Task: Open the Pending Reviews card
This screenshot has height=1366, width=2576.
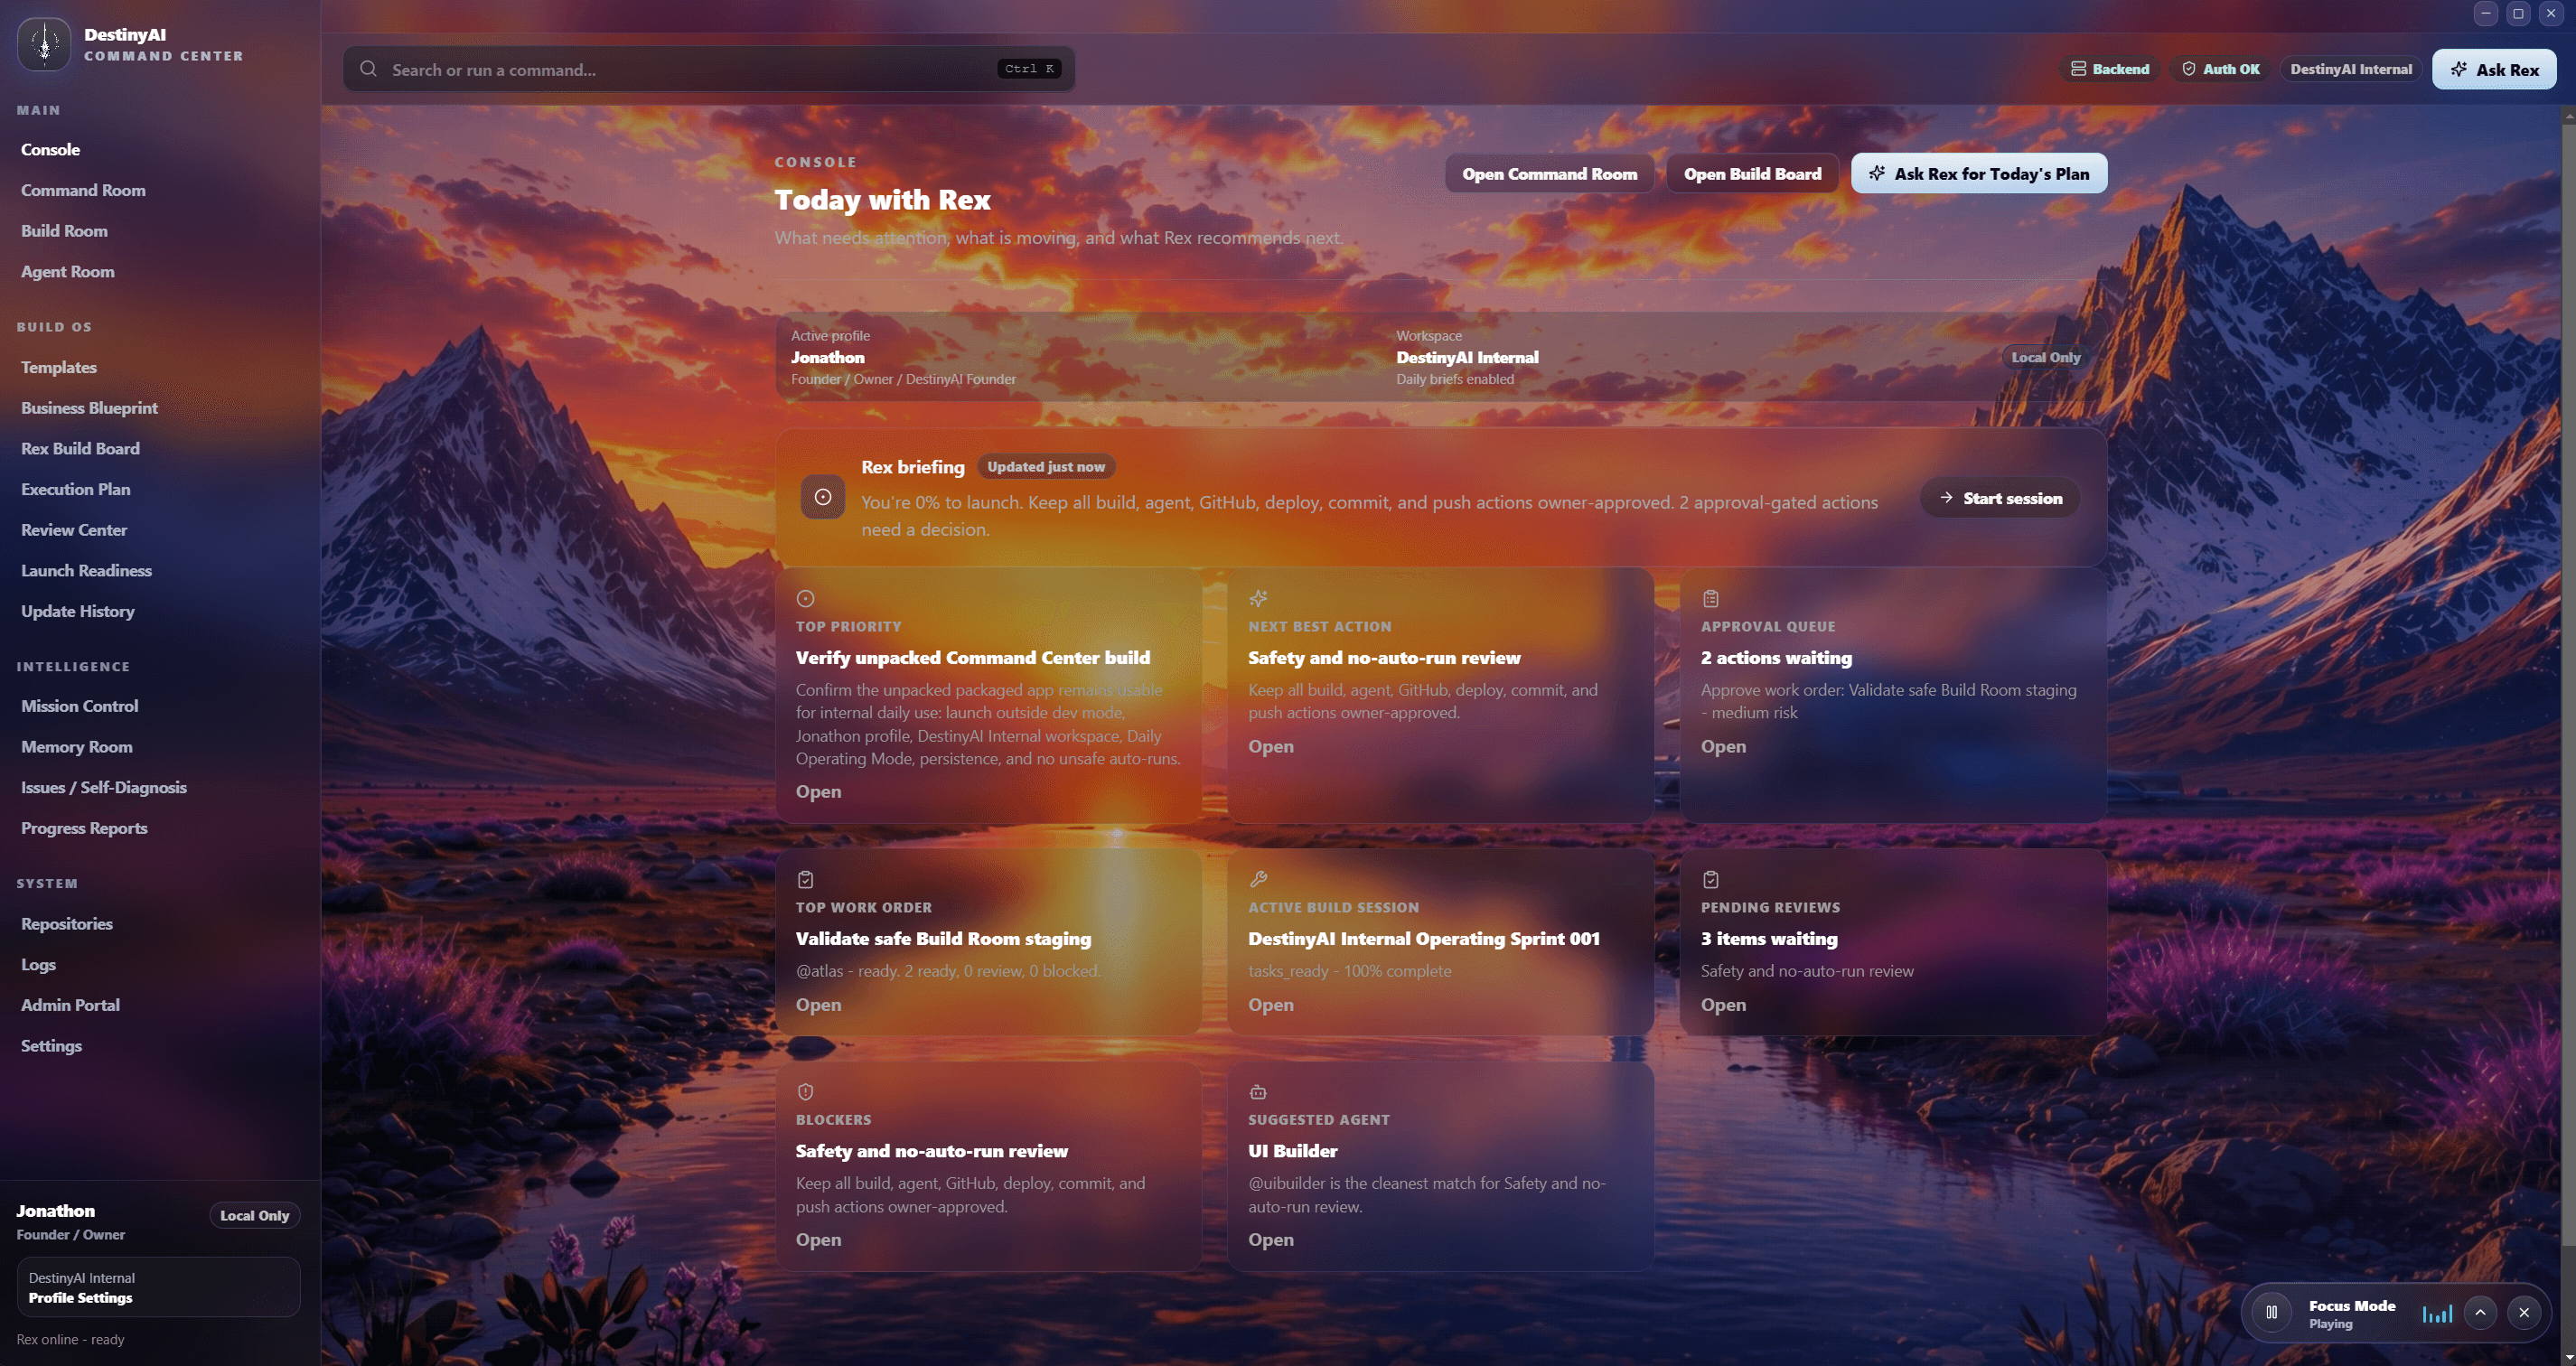Action: pyautogui.click(x=1723, y=1005)
